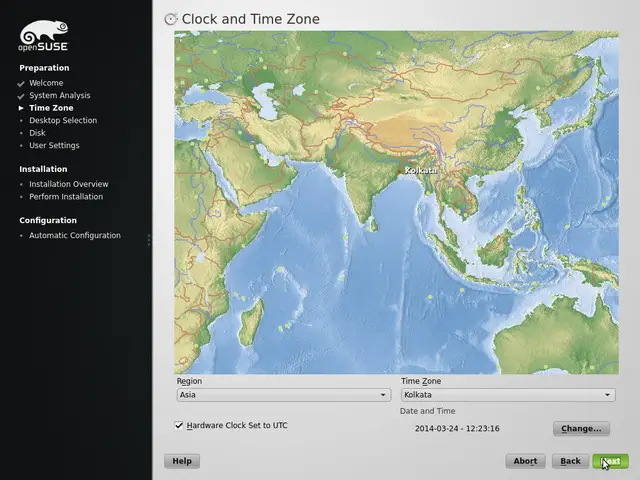Click the Help button

pos(182,461)
